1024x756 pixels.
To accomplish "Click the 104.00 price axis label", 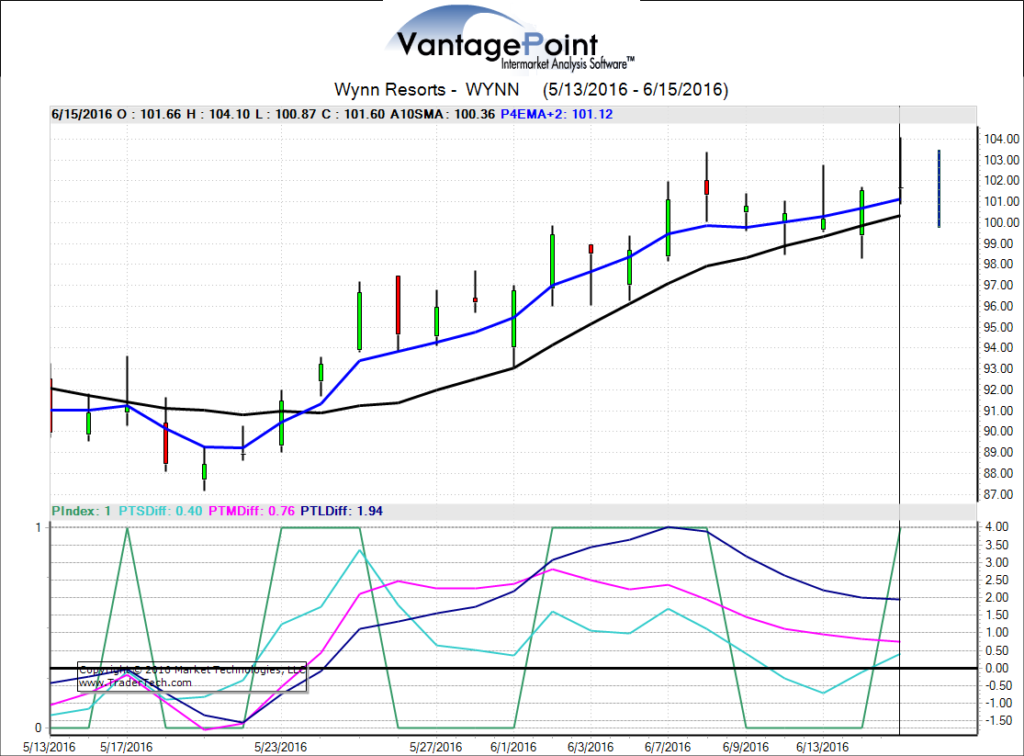I will 1002,138.
